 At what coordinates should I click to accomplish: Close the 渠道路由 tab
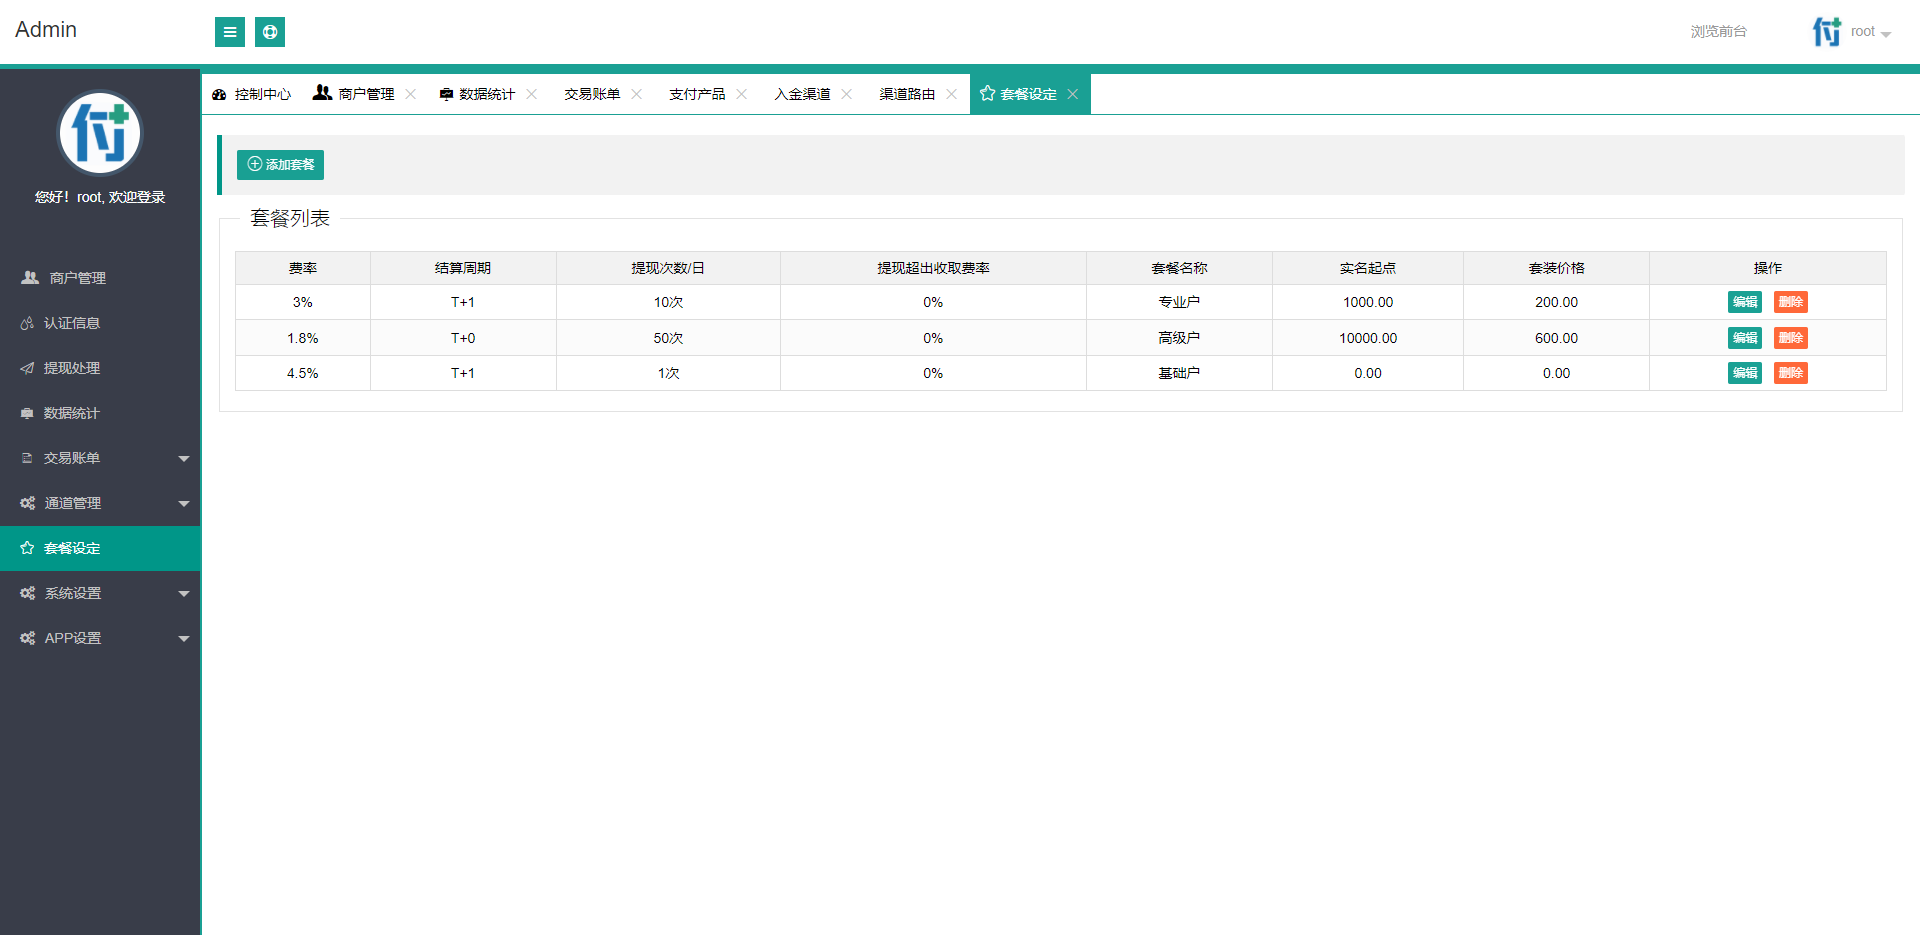pyautogui.click(x=951, y=93)
